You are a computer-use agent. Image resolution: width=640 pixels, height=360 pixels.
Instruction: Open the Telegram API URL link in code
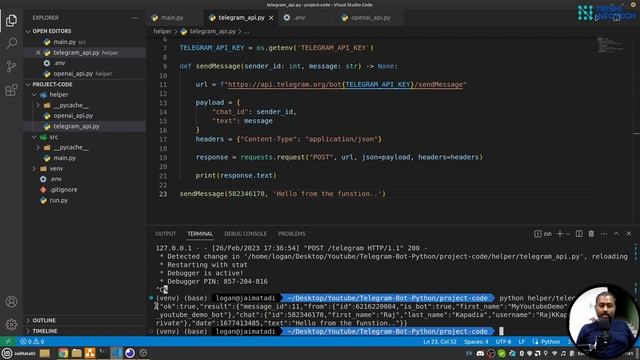pos(345,84)
